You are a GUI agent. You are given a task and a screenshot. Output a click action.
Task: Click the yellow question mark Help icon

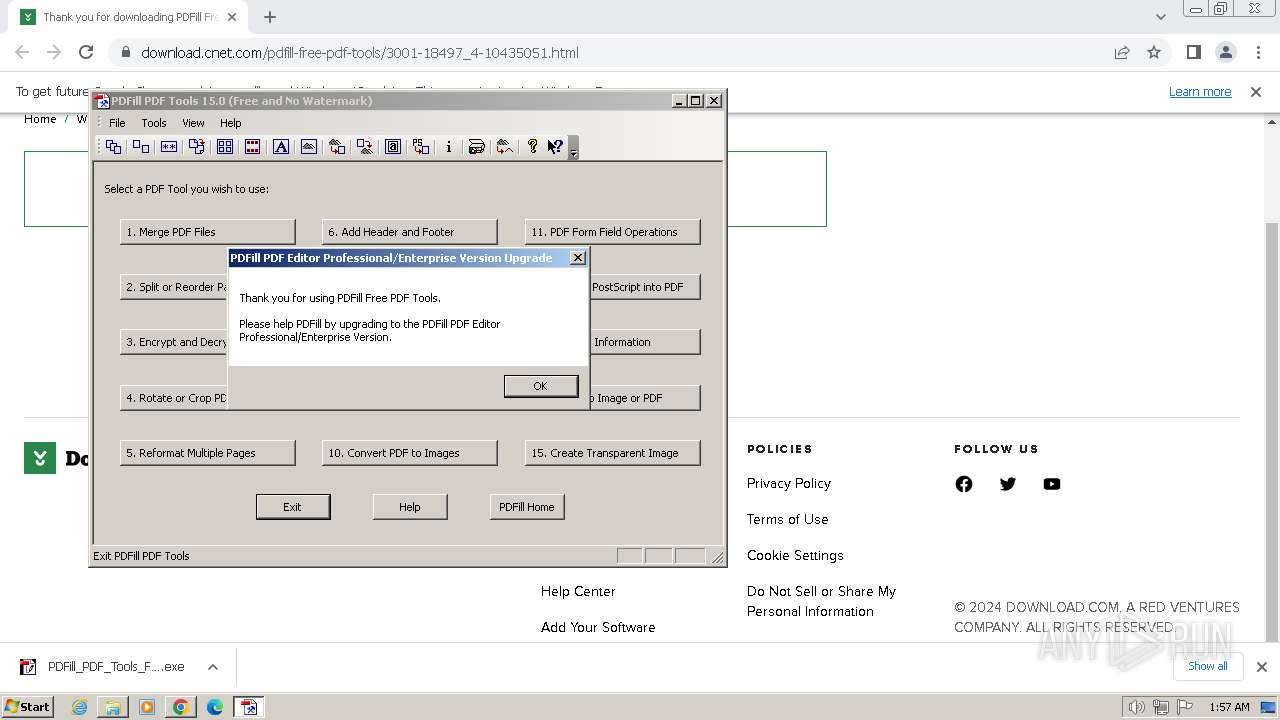[532, 147]
